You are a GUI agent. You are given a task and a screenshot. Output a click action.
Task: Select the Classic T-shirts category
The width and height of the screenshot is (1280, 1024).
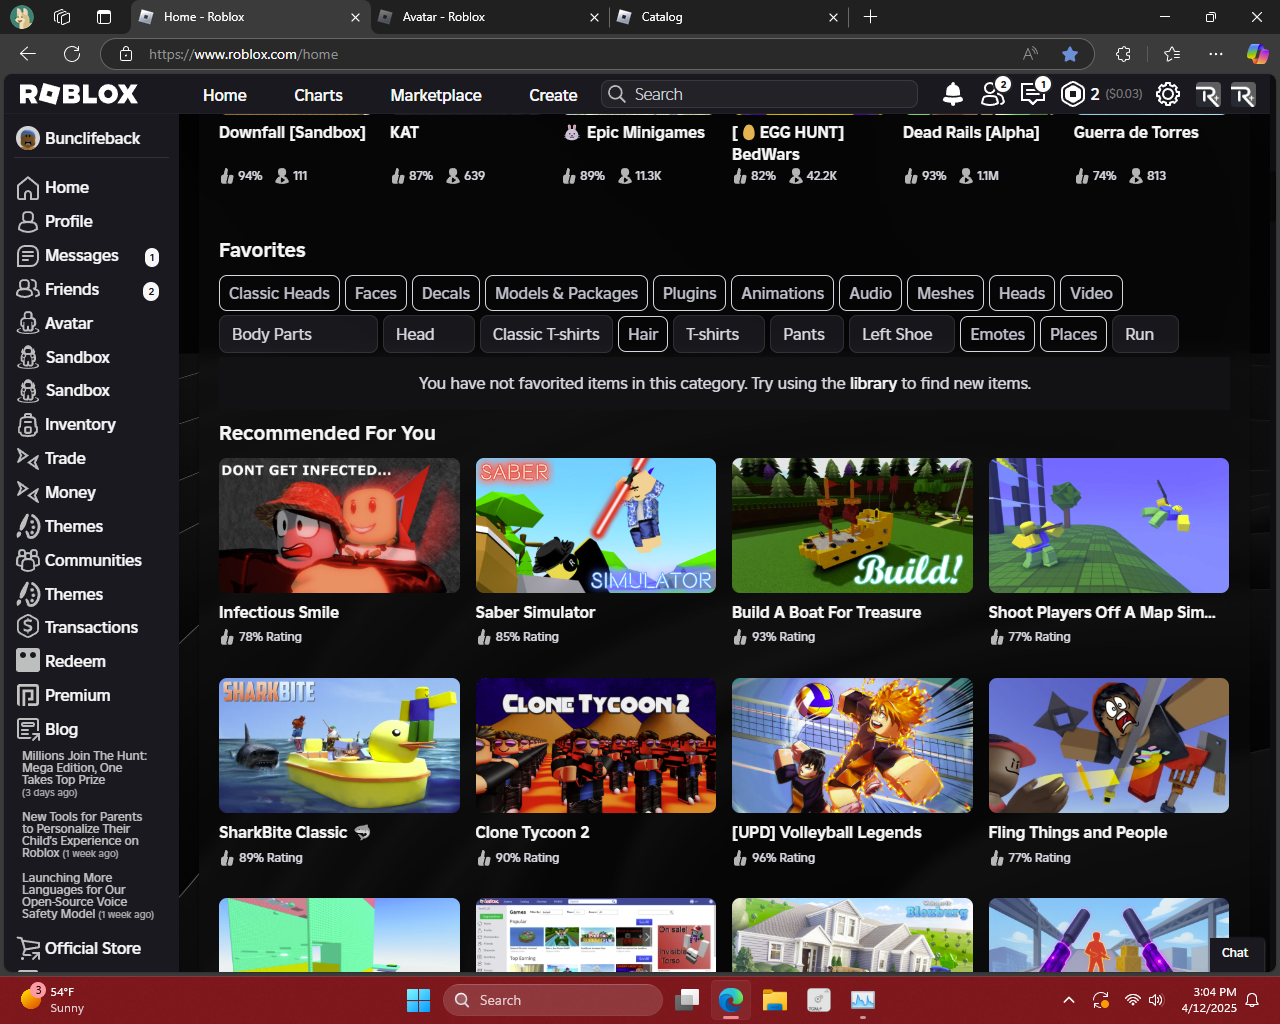coord(546,334)
